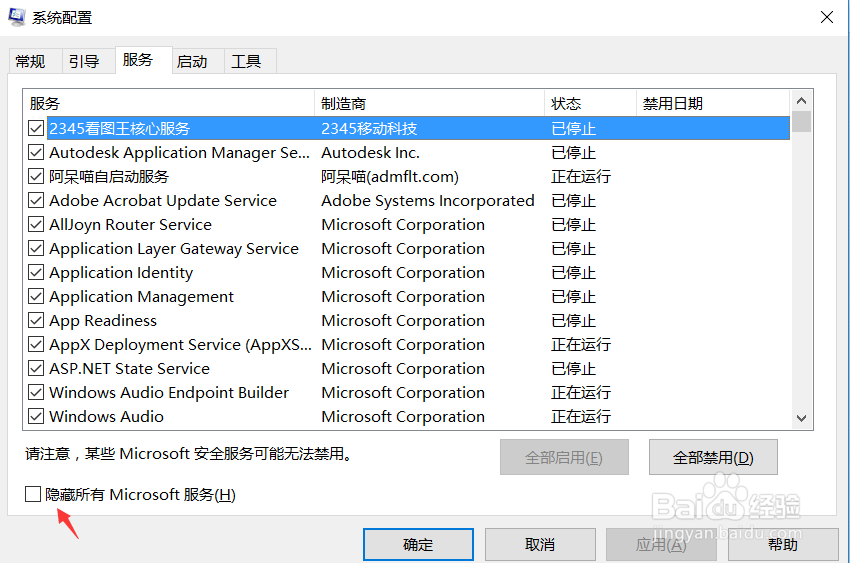This screenshot has height=563, width=850.
Task: Click 正在运行 status of Windows Audio
Action: coord(581,416)
